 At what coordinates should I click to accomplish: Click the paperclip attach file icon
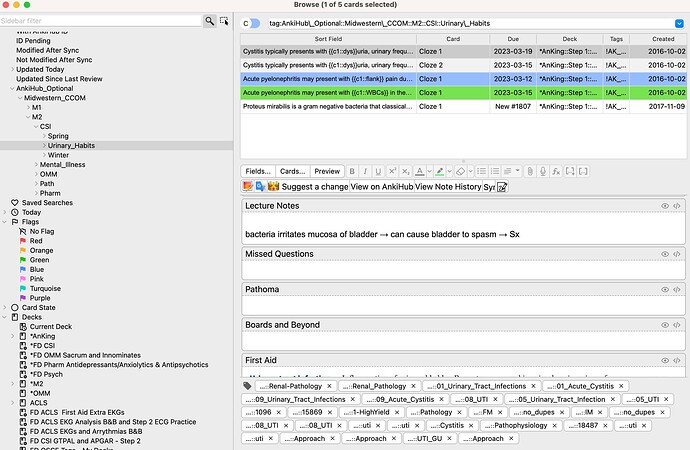[530, 172]
